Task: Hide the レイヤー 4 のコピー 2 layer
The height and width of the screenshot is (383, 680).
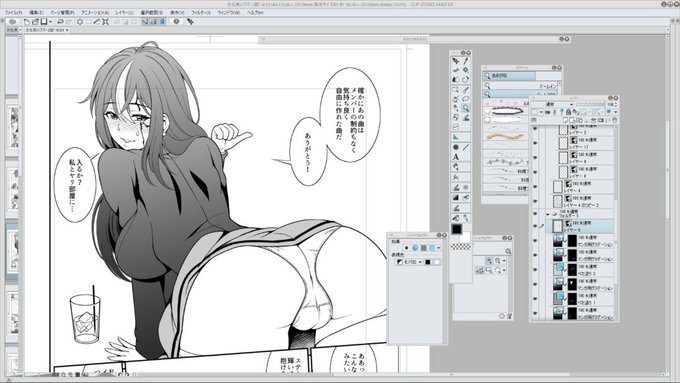Action: click(x=535, y=201)
